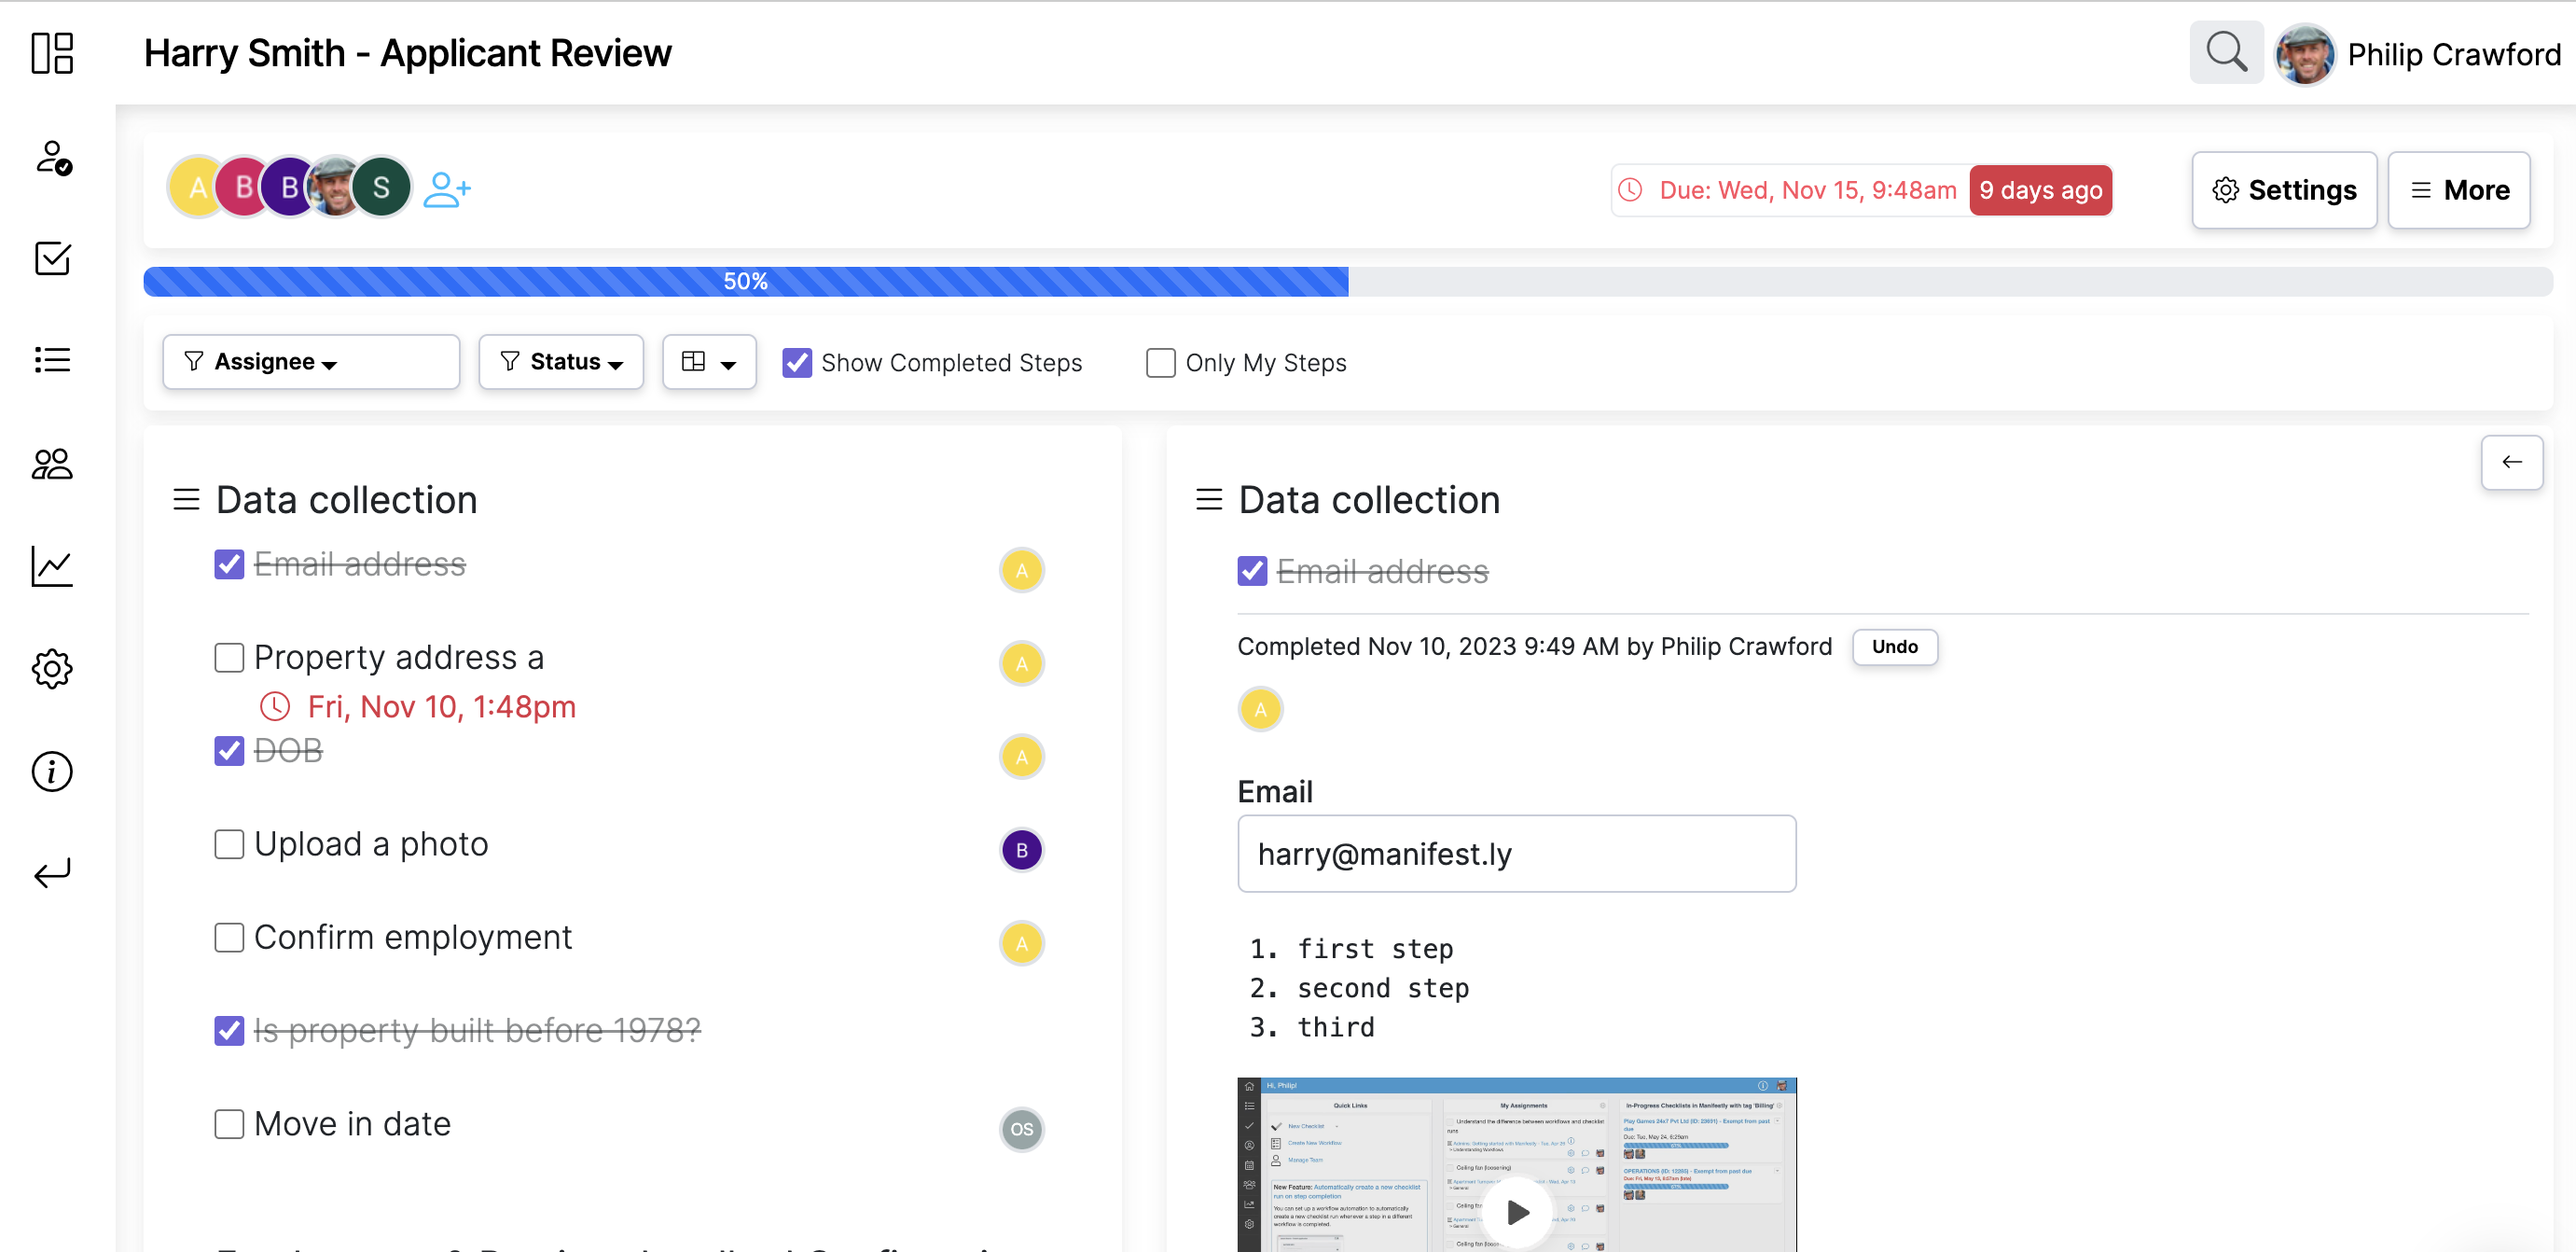Click the assignee avatar on Property address a

click(1021, 663)
